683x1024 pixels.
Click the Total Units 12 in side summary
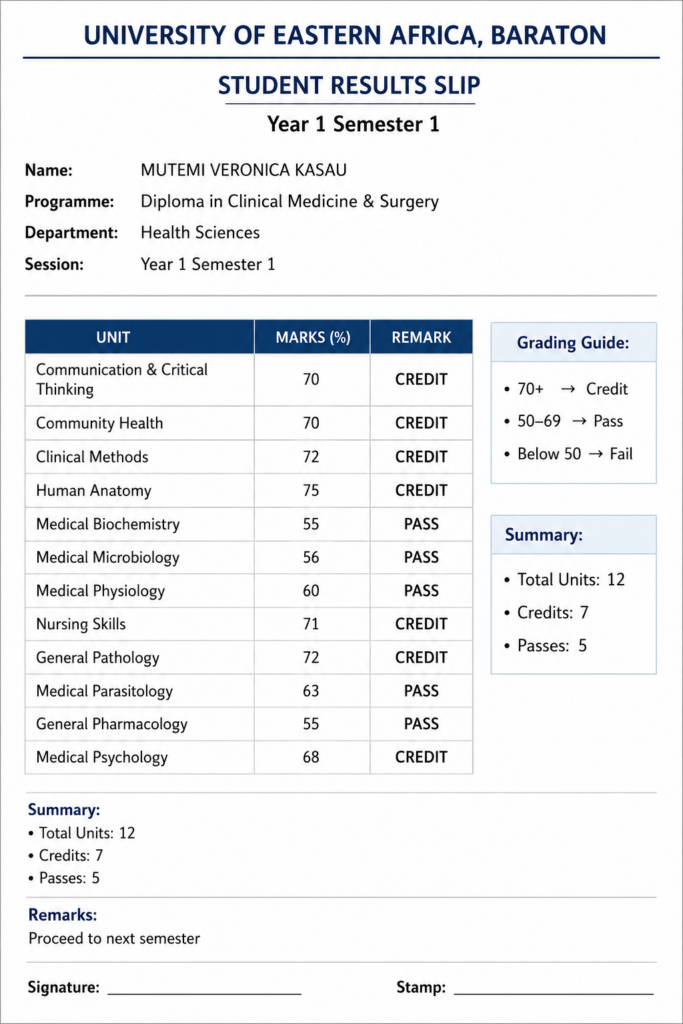(x=564, y=580)
